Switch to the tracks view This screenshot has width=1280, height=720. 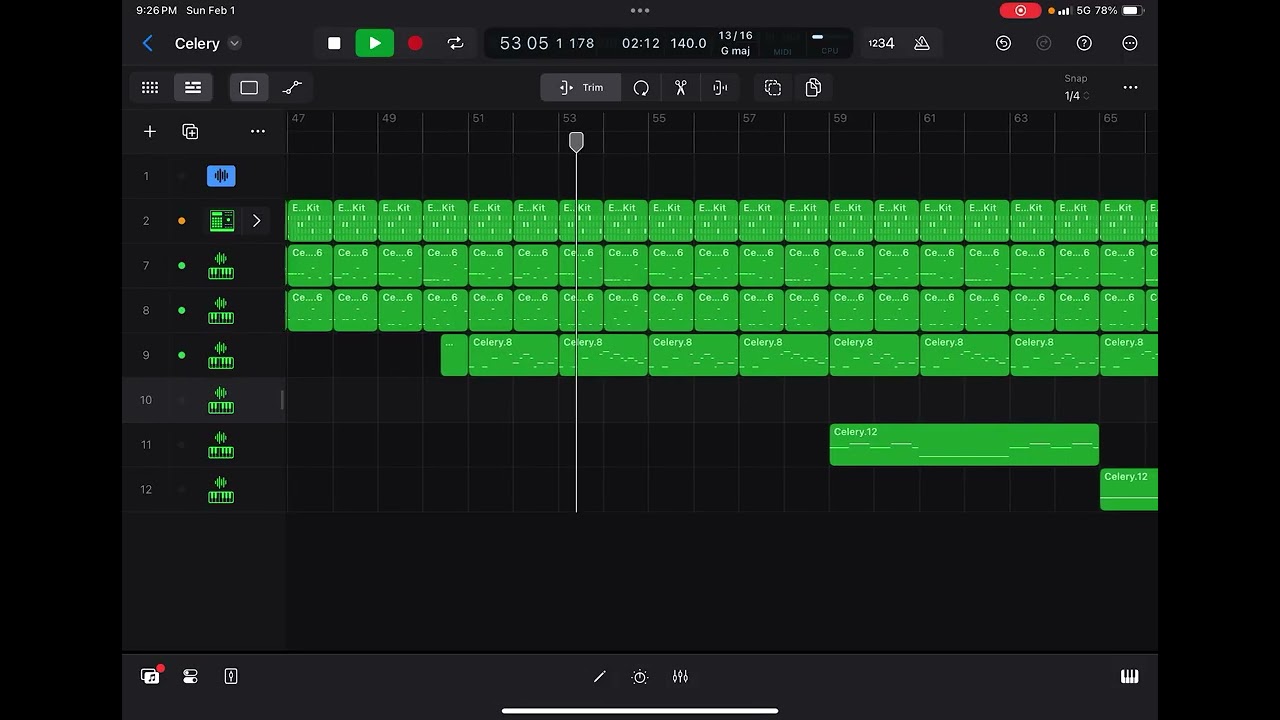(193, 88)
